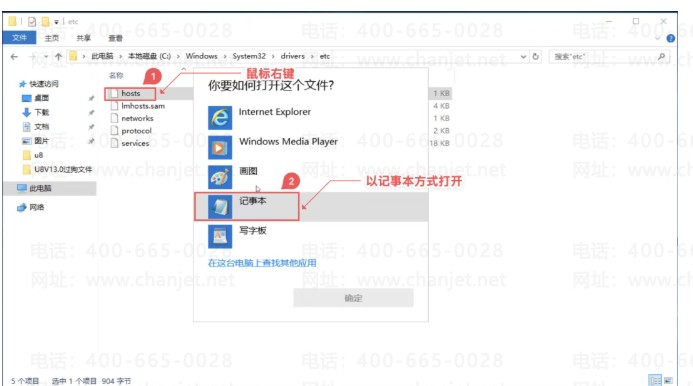The width and height of the screenshot is (693, 386).
Task: Open the u8 folder in sidebar
Action: [33, 155]
